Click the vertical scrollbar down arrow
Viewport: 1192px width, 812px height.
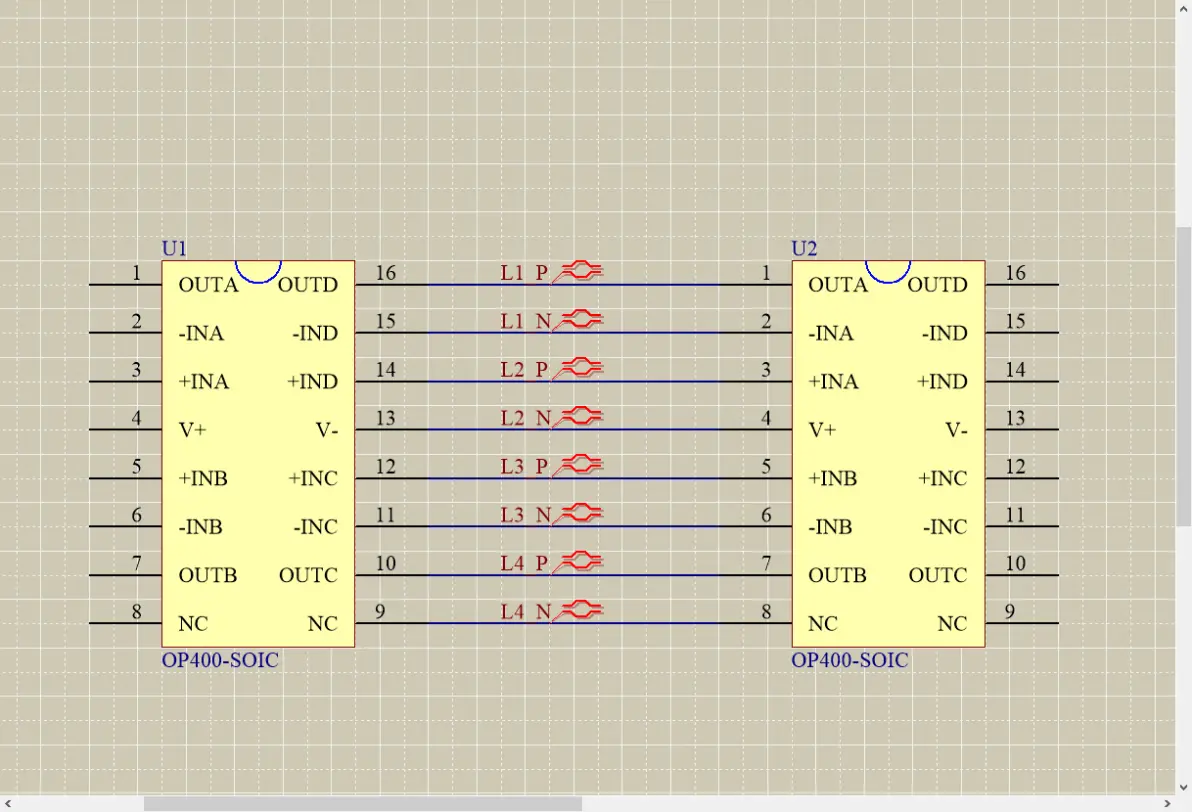(1184, 788)
